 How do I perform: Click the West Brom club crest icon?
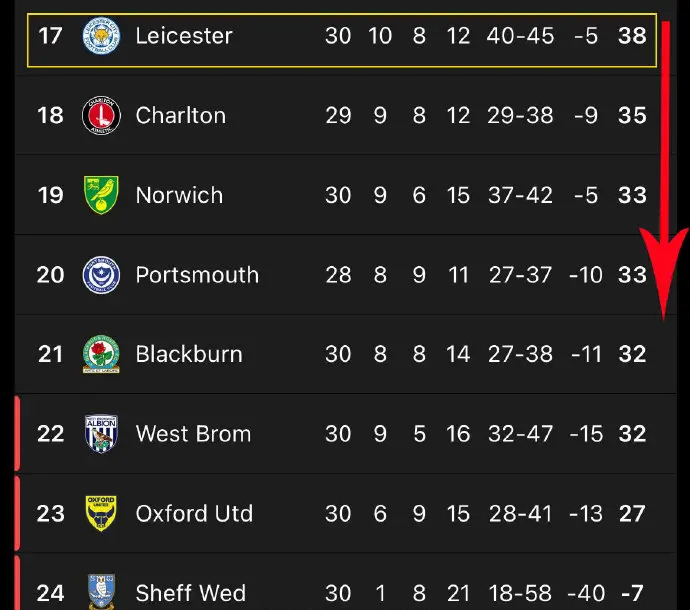[101, 434]
